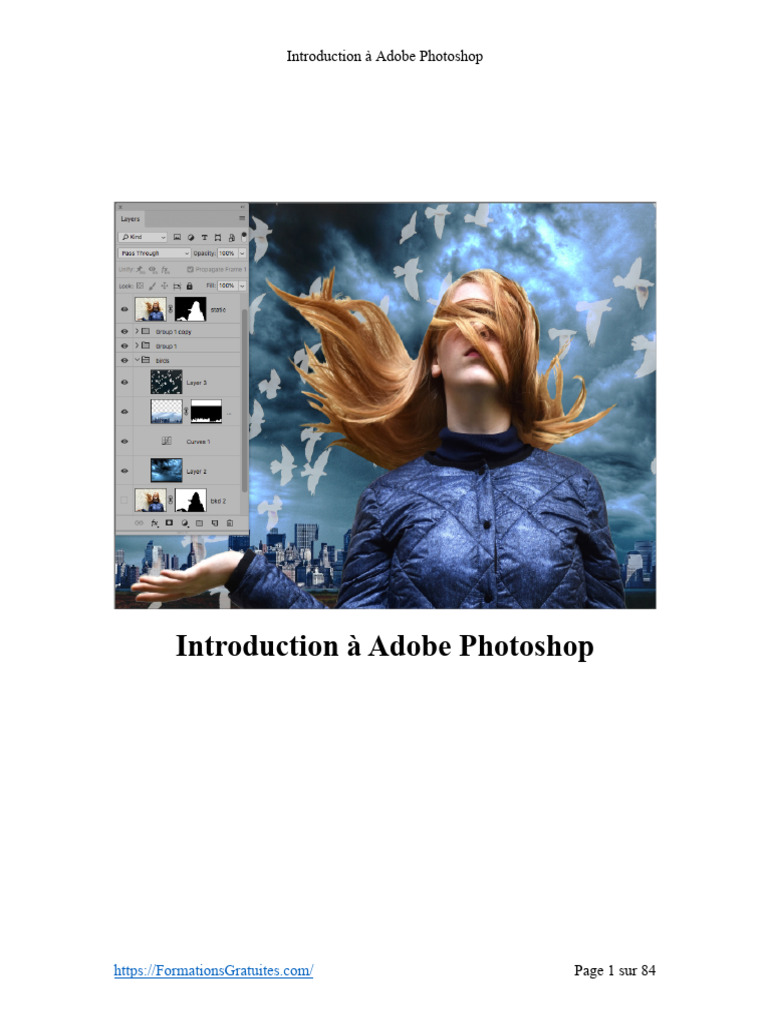This screenshot has height=1024, width=768.
Task: Click the adjustment layer filter icon
Action: tap(191, 237)
